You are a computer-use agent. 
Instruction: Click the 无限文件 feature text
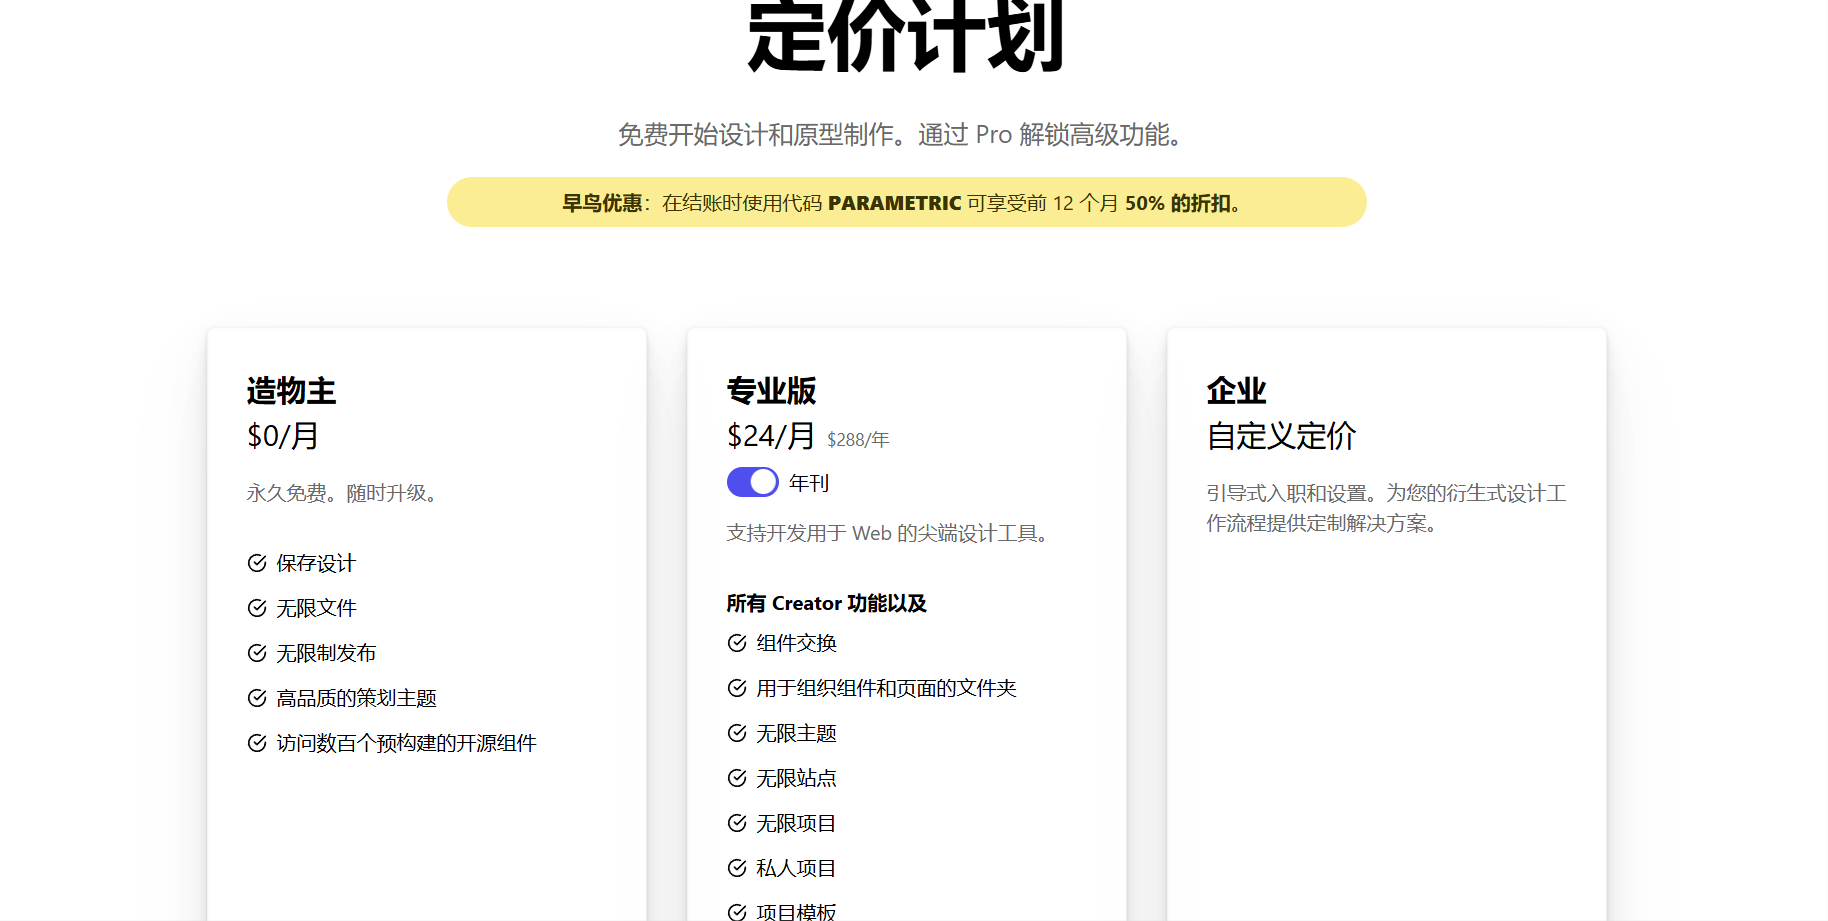316,608
